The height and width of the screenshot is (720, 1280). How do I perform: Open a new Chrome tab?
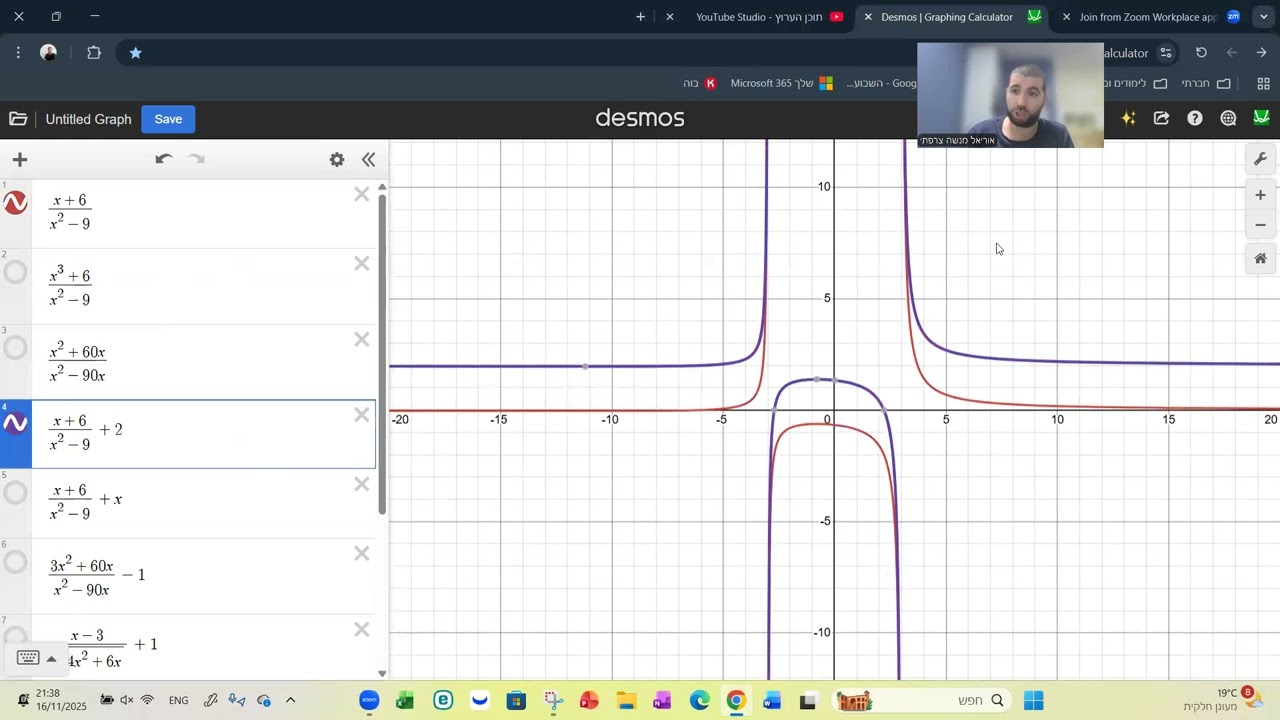pos(640,17)
